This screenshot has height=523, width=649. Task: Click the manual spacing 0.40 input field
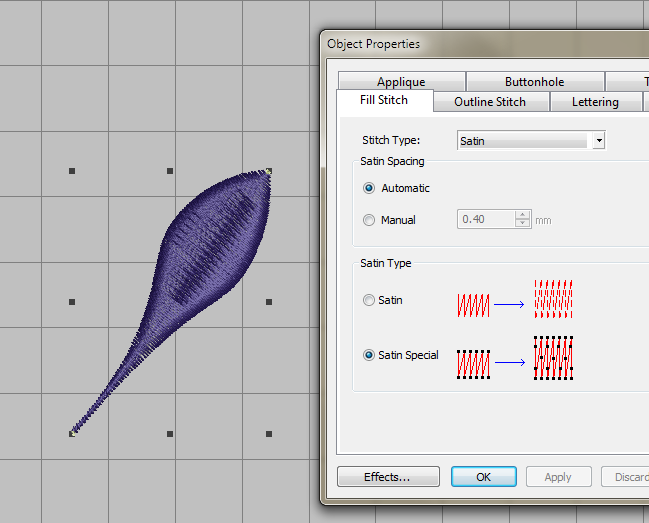pos(485,220)
